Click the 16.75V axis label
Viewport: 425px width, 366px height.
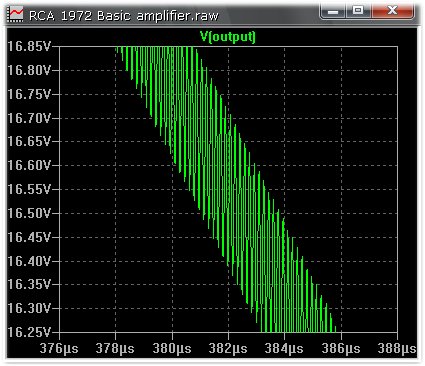(29, 94)
